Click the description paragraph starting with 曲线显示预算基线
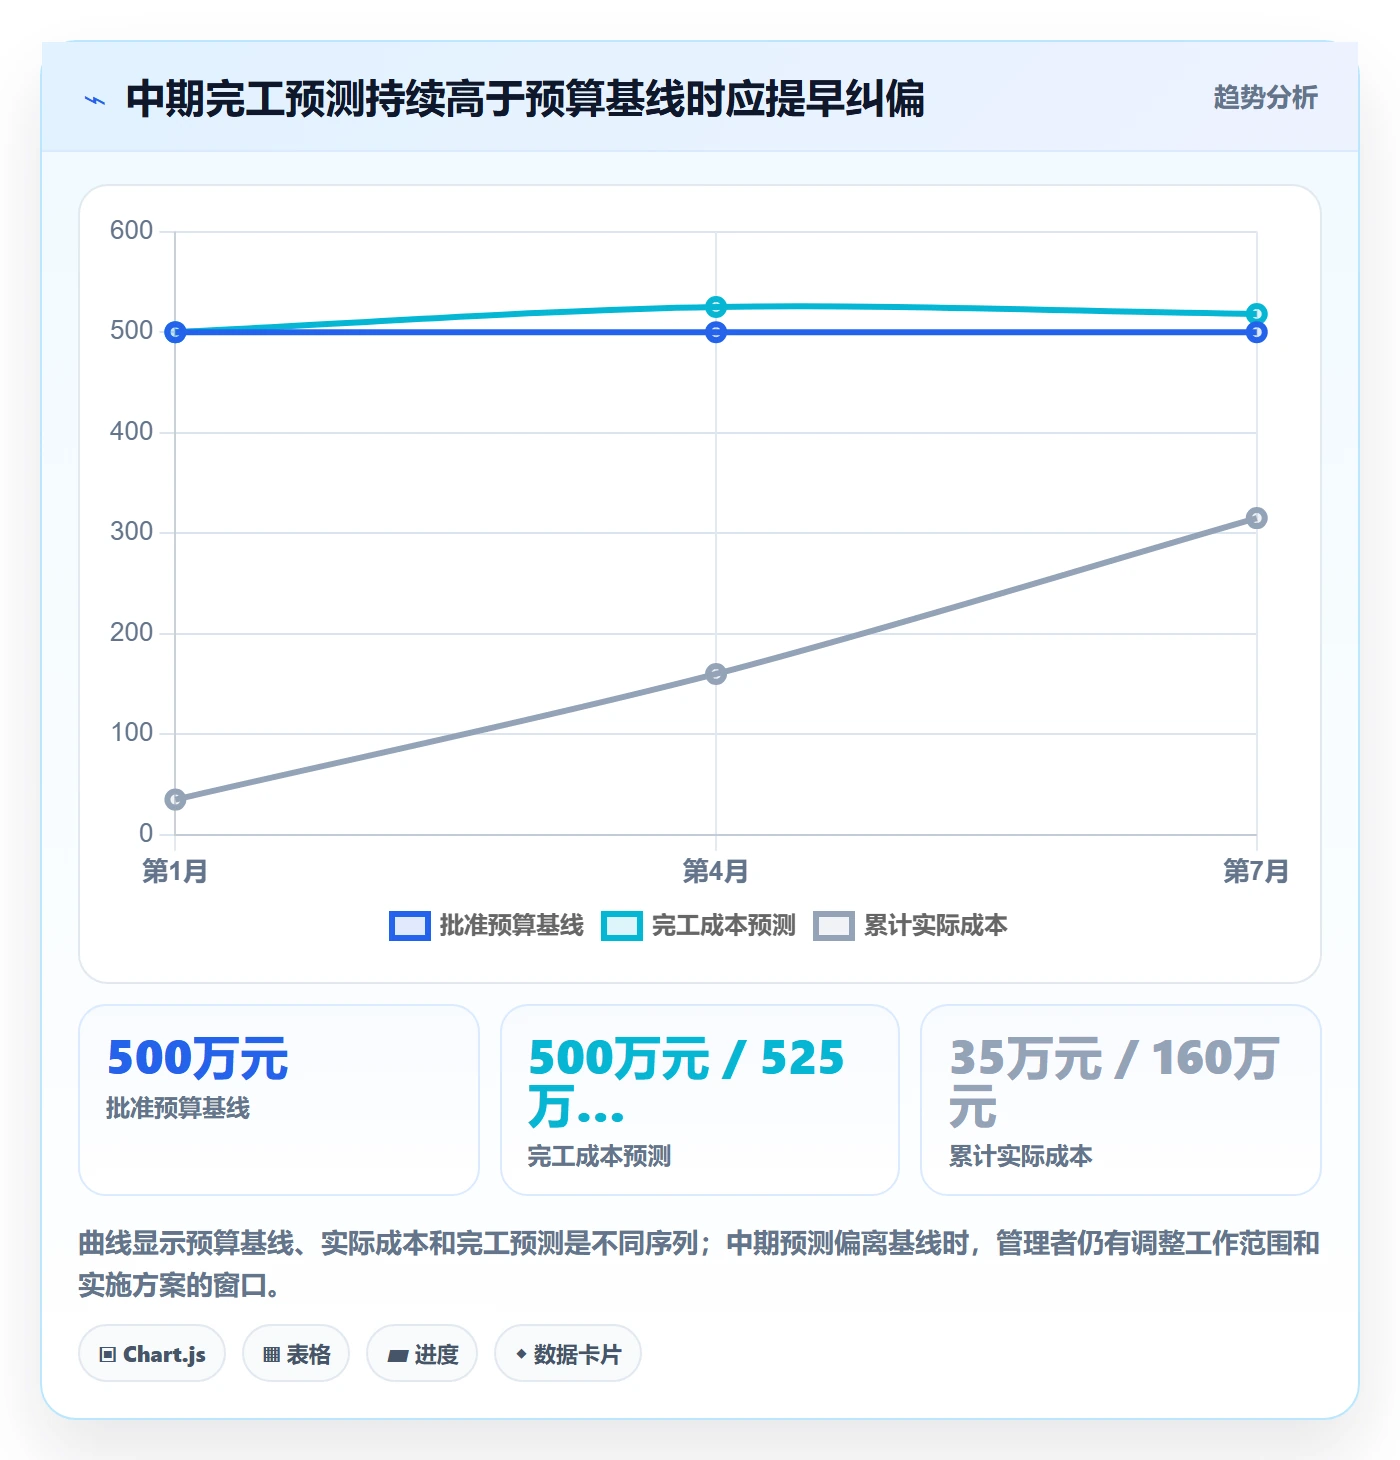The image size is (1400, 1460). (700, 1264)
